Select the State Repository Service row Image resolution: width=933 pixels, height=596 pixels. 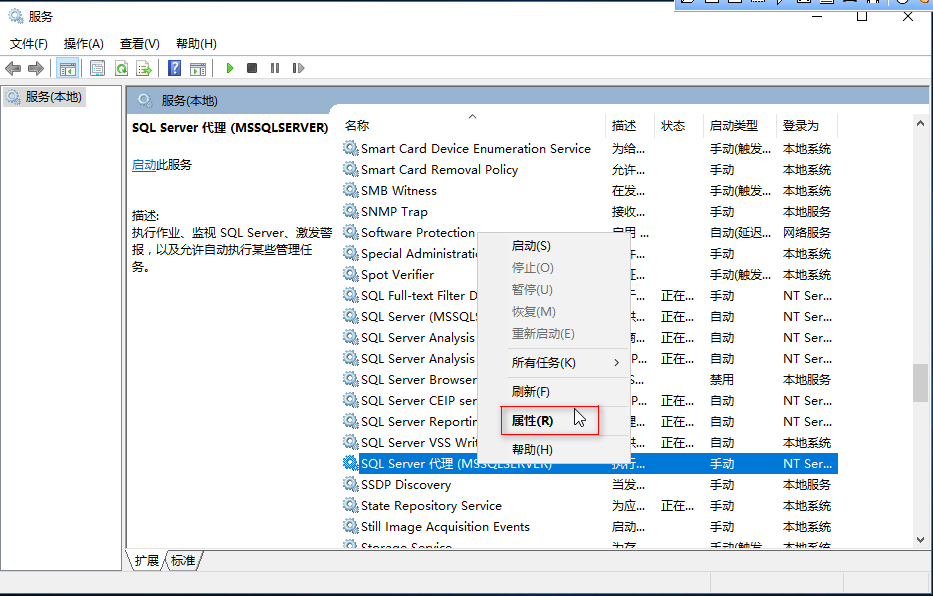click(x=590, y=506)
